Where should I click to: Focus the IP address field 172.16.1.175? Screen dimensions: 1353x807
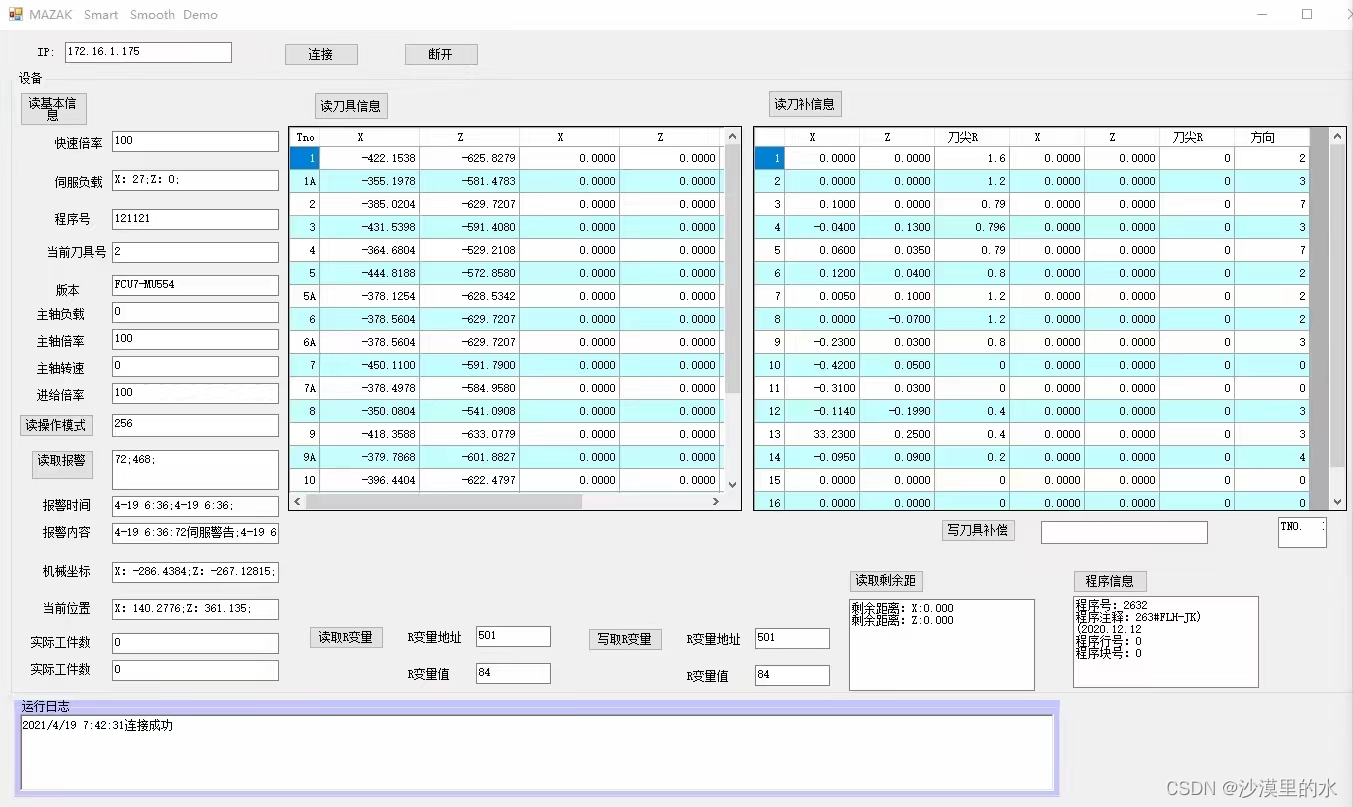[x=148, y=52]
